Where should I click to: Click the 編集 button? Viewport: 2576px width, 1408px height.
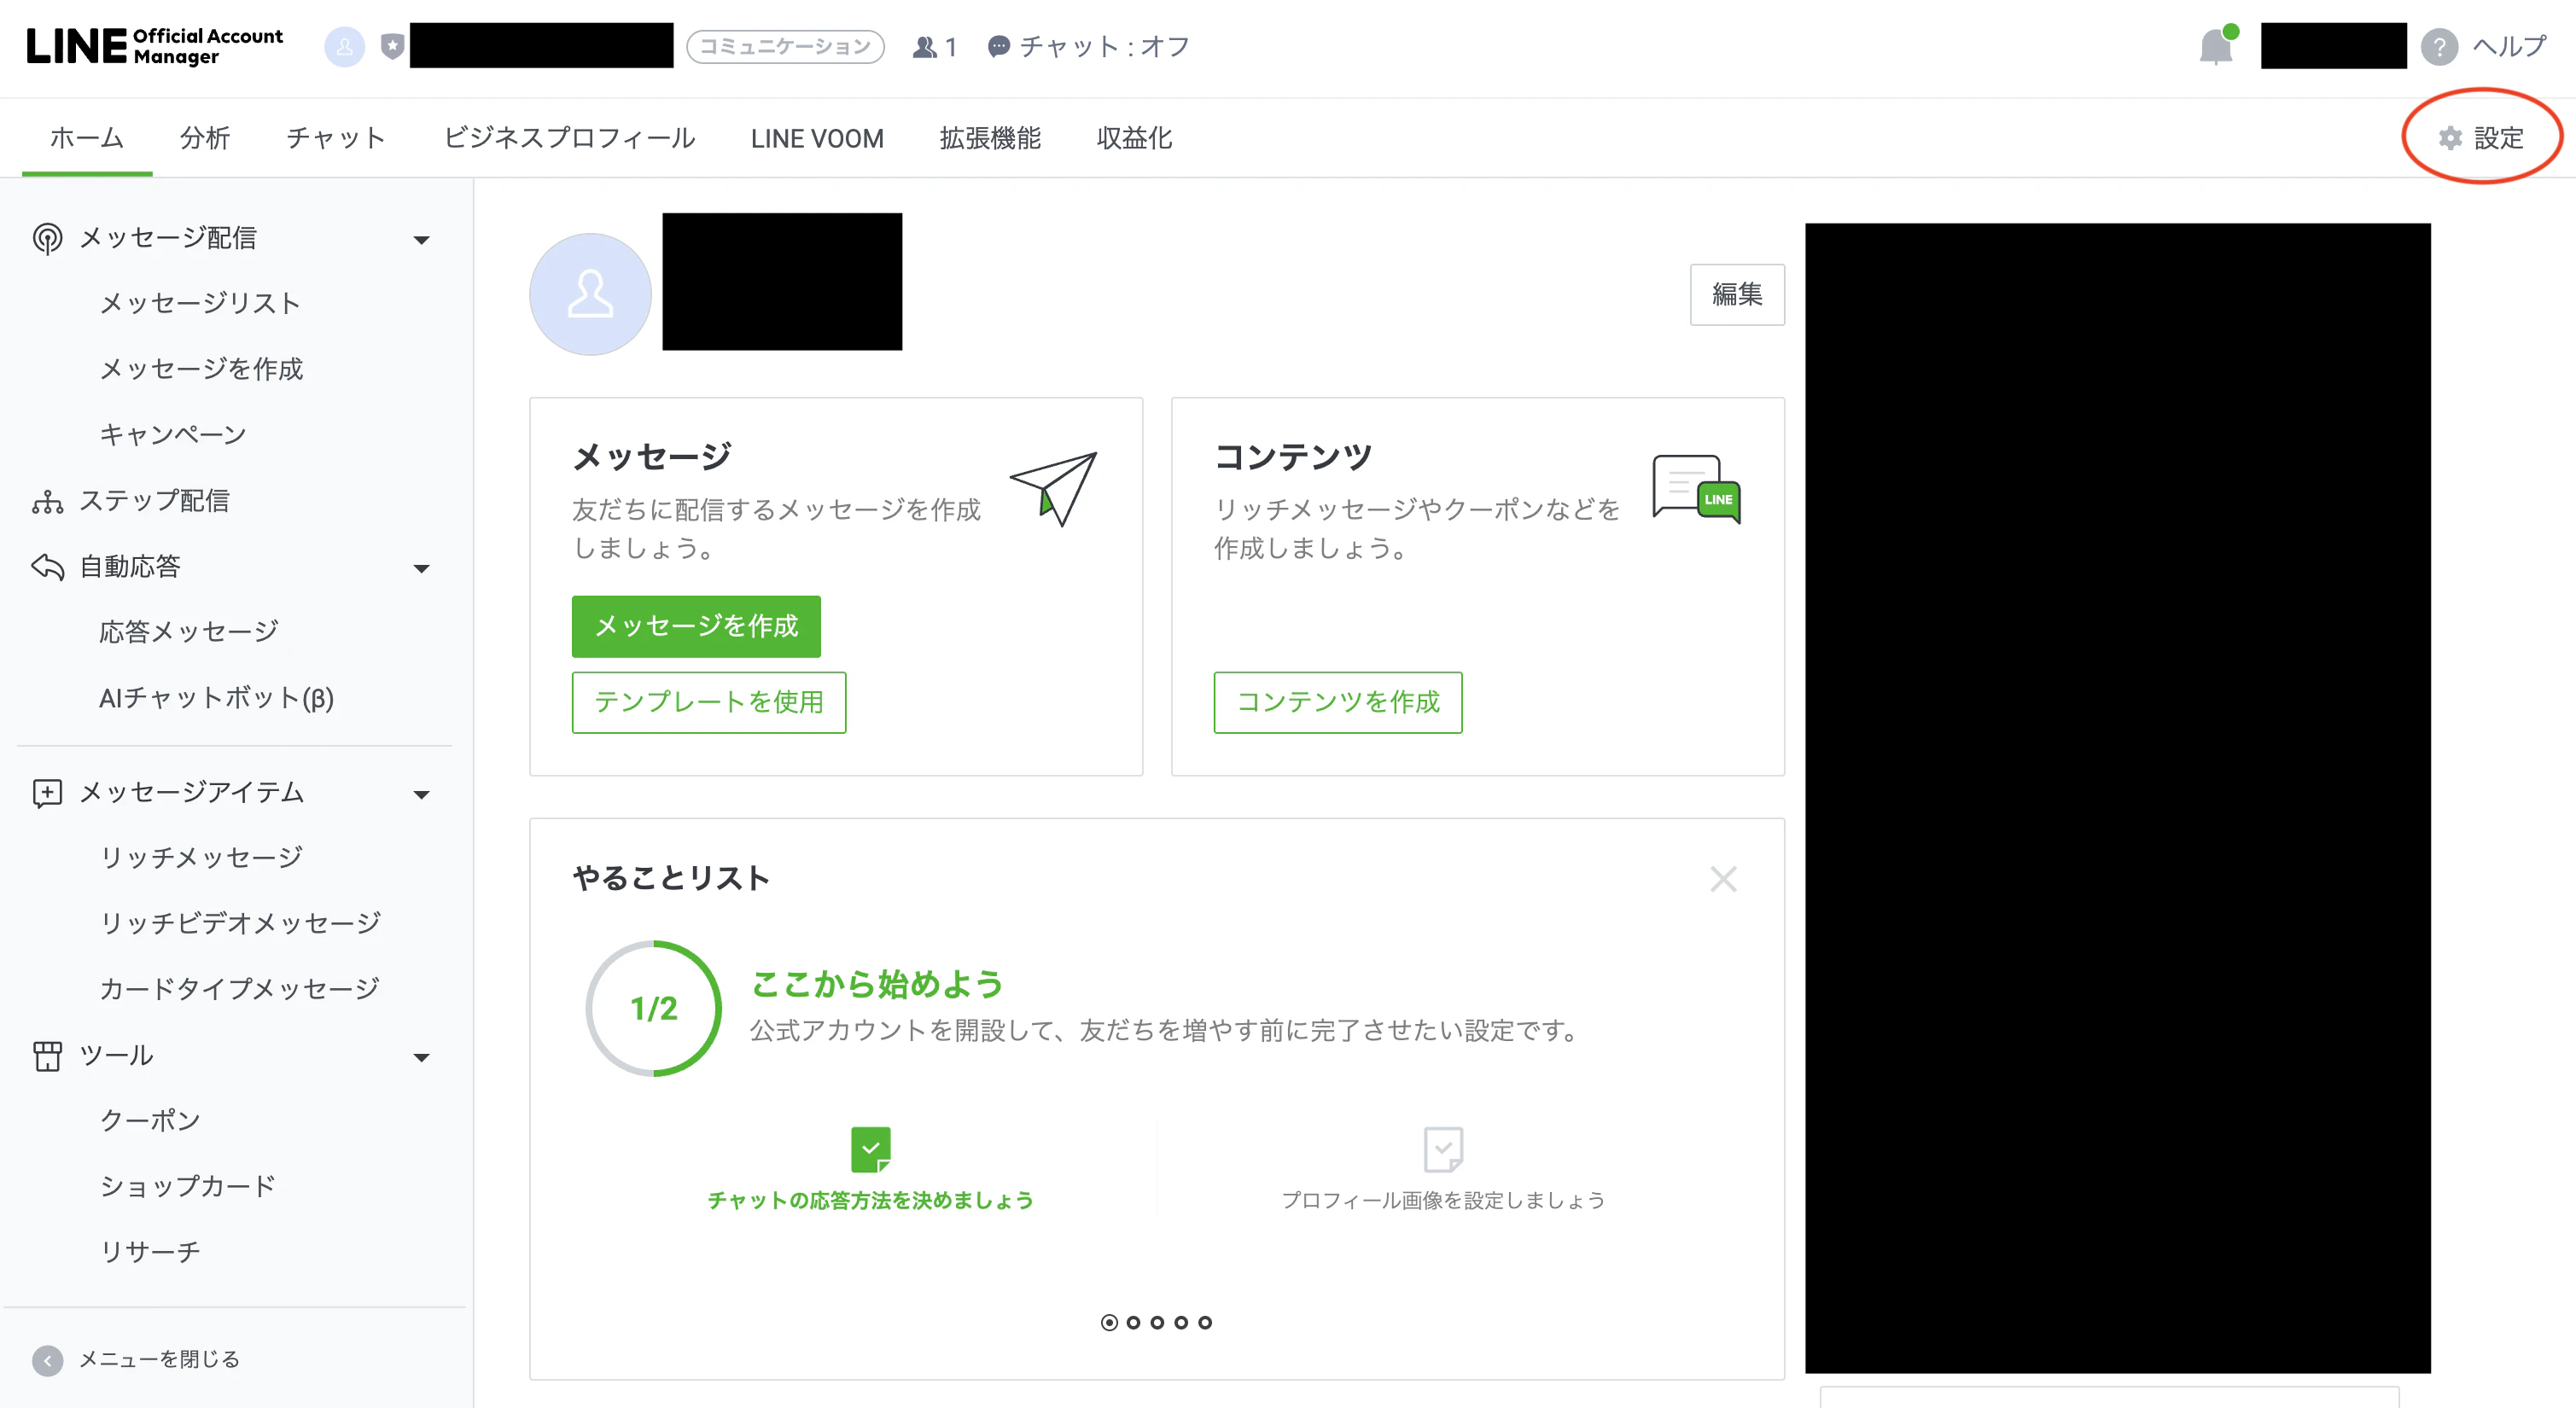pos(1737,294)
